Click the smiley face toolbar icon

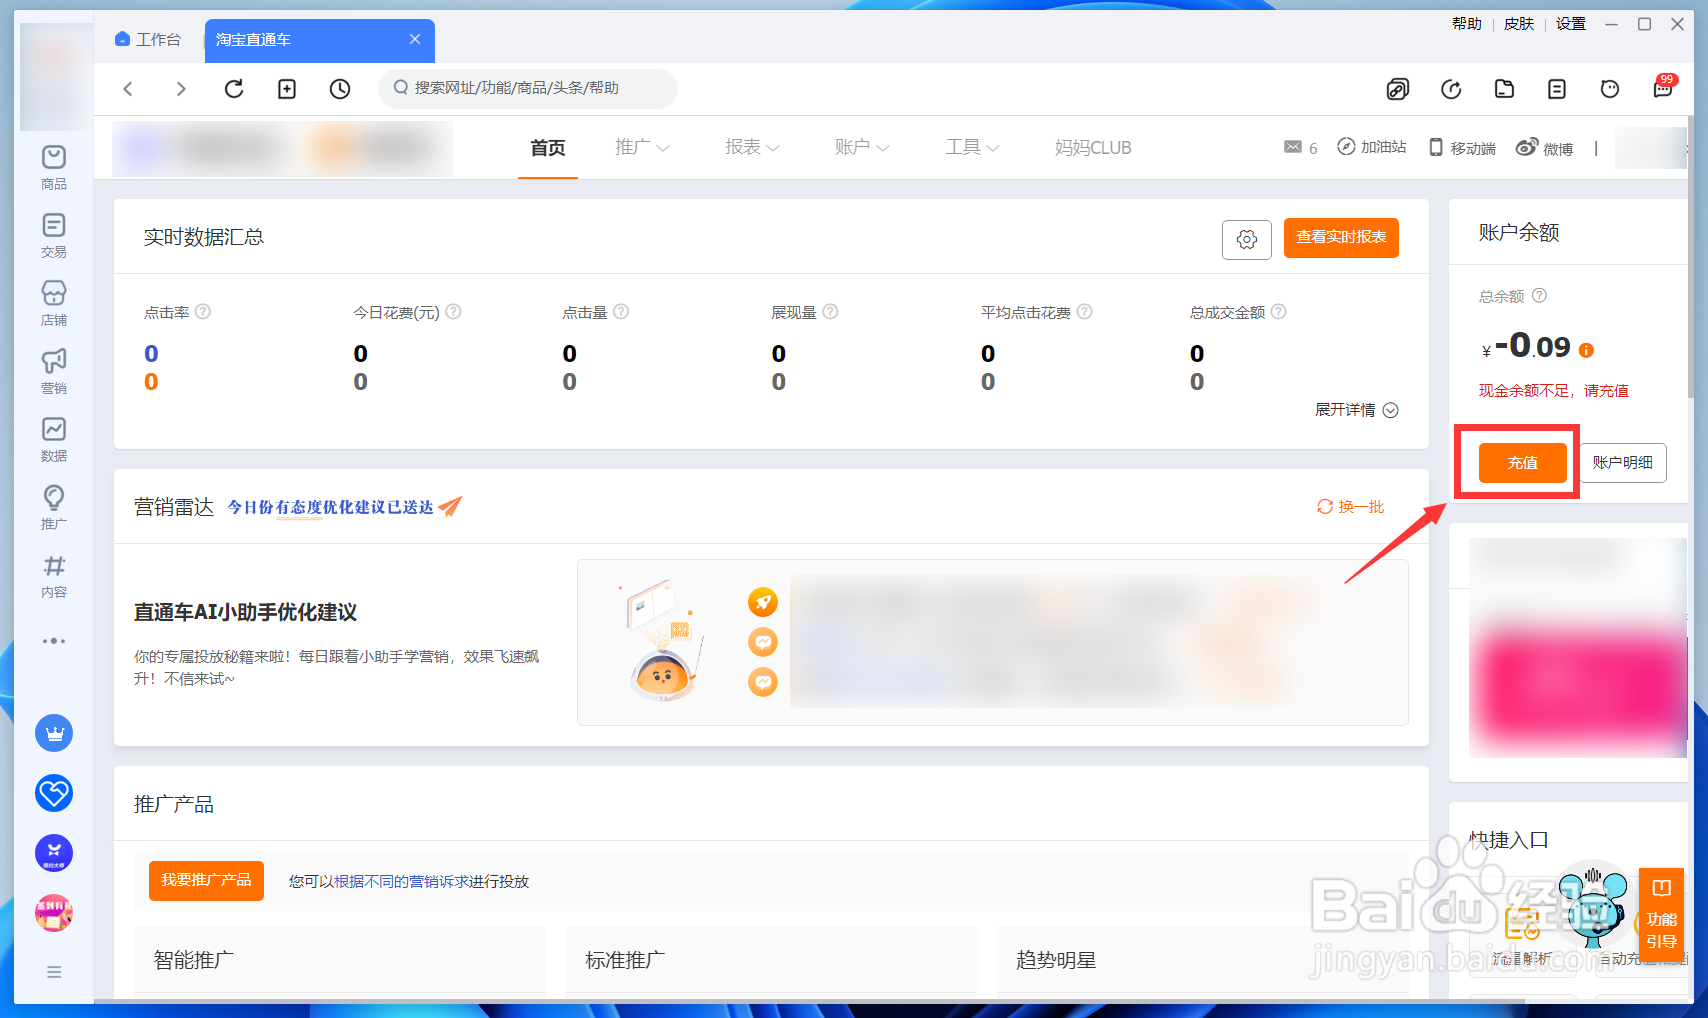coord(1610,89)
